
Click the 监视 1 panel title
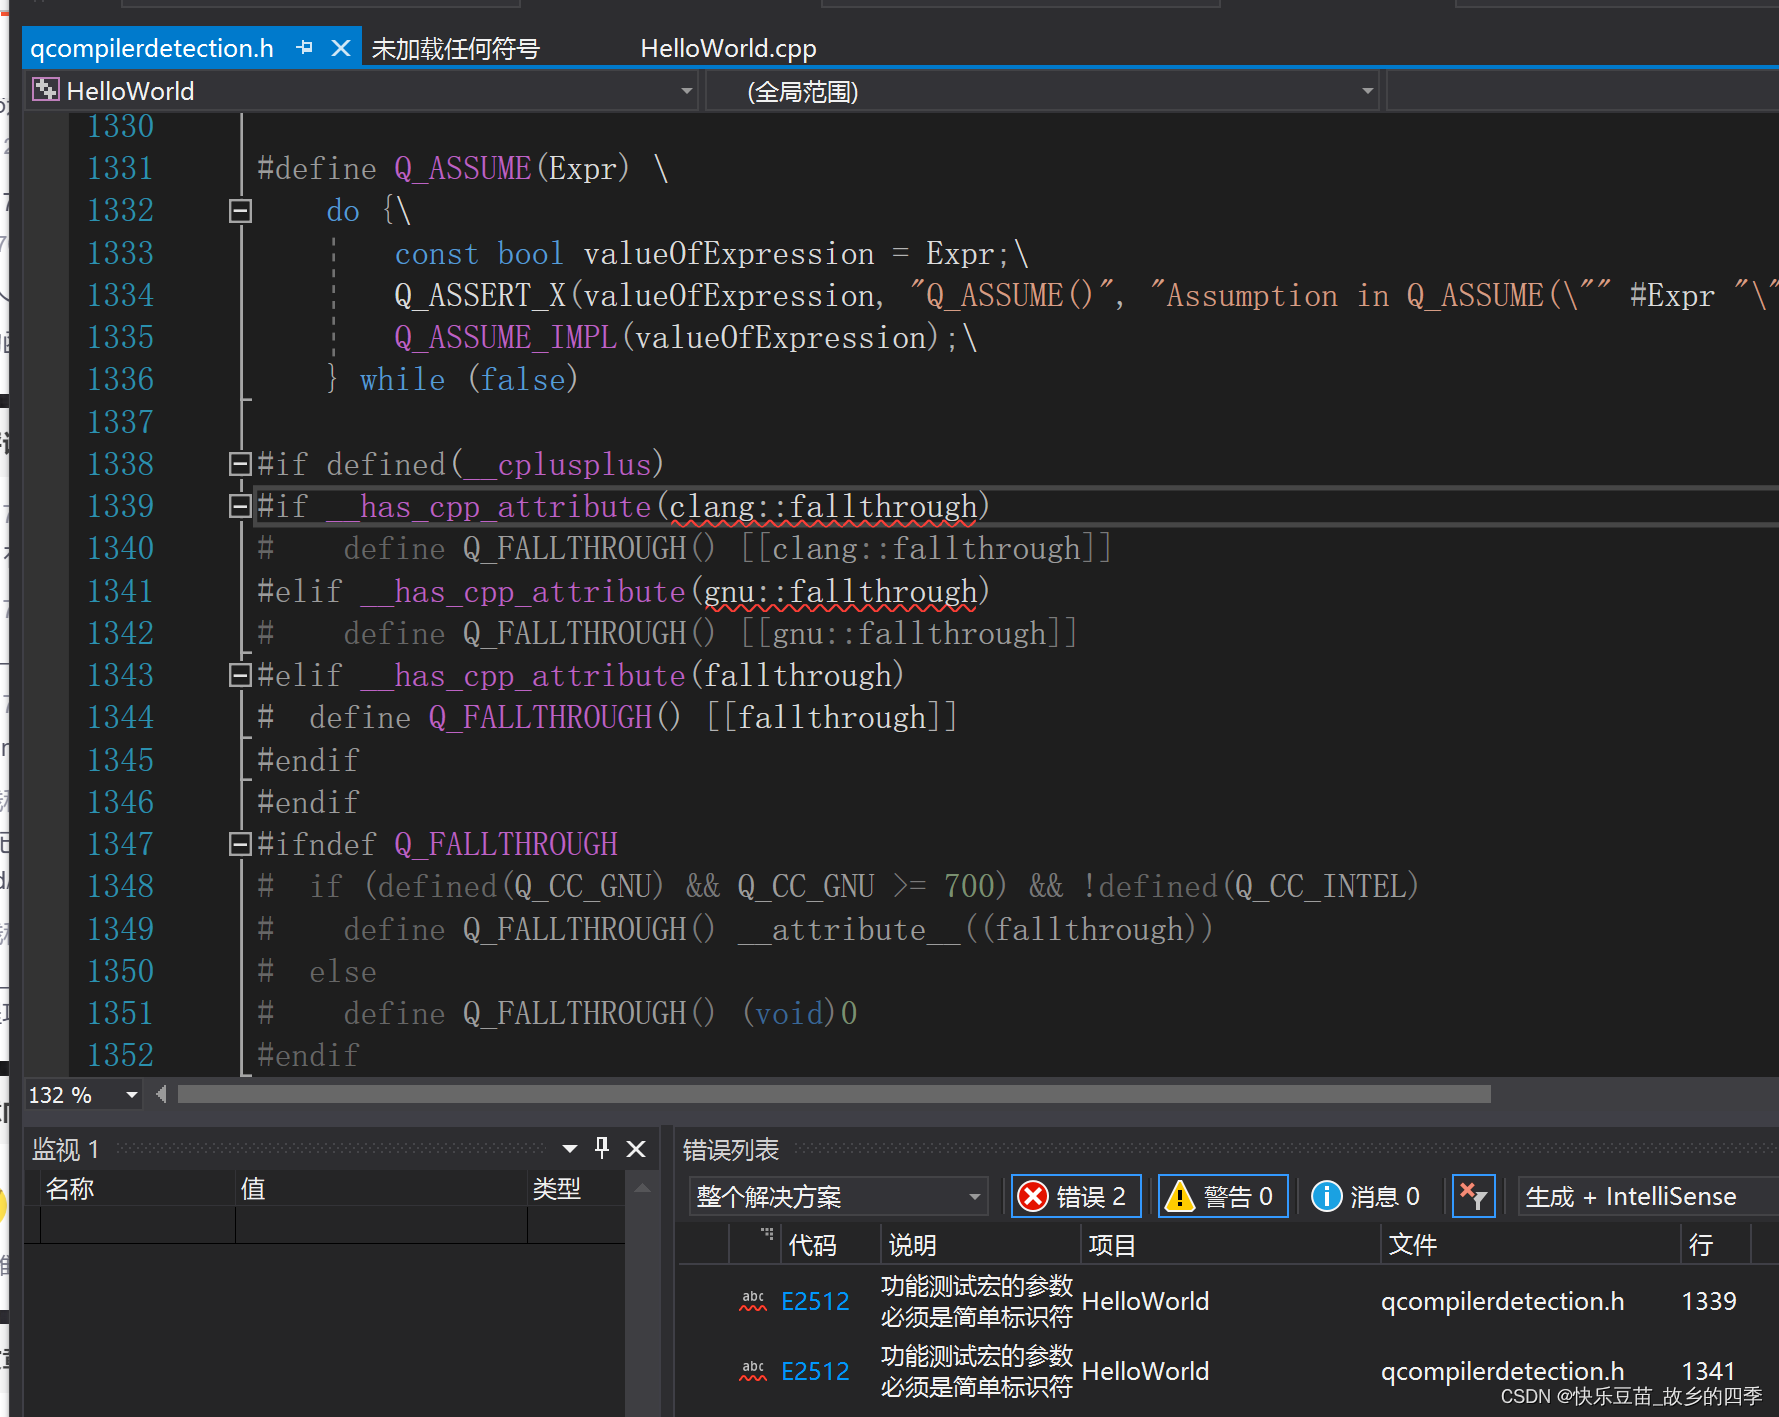65,1149
